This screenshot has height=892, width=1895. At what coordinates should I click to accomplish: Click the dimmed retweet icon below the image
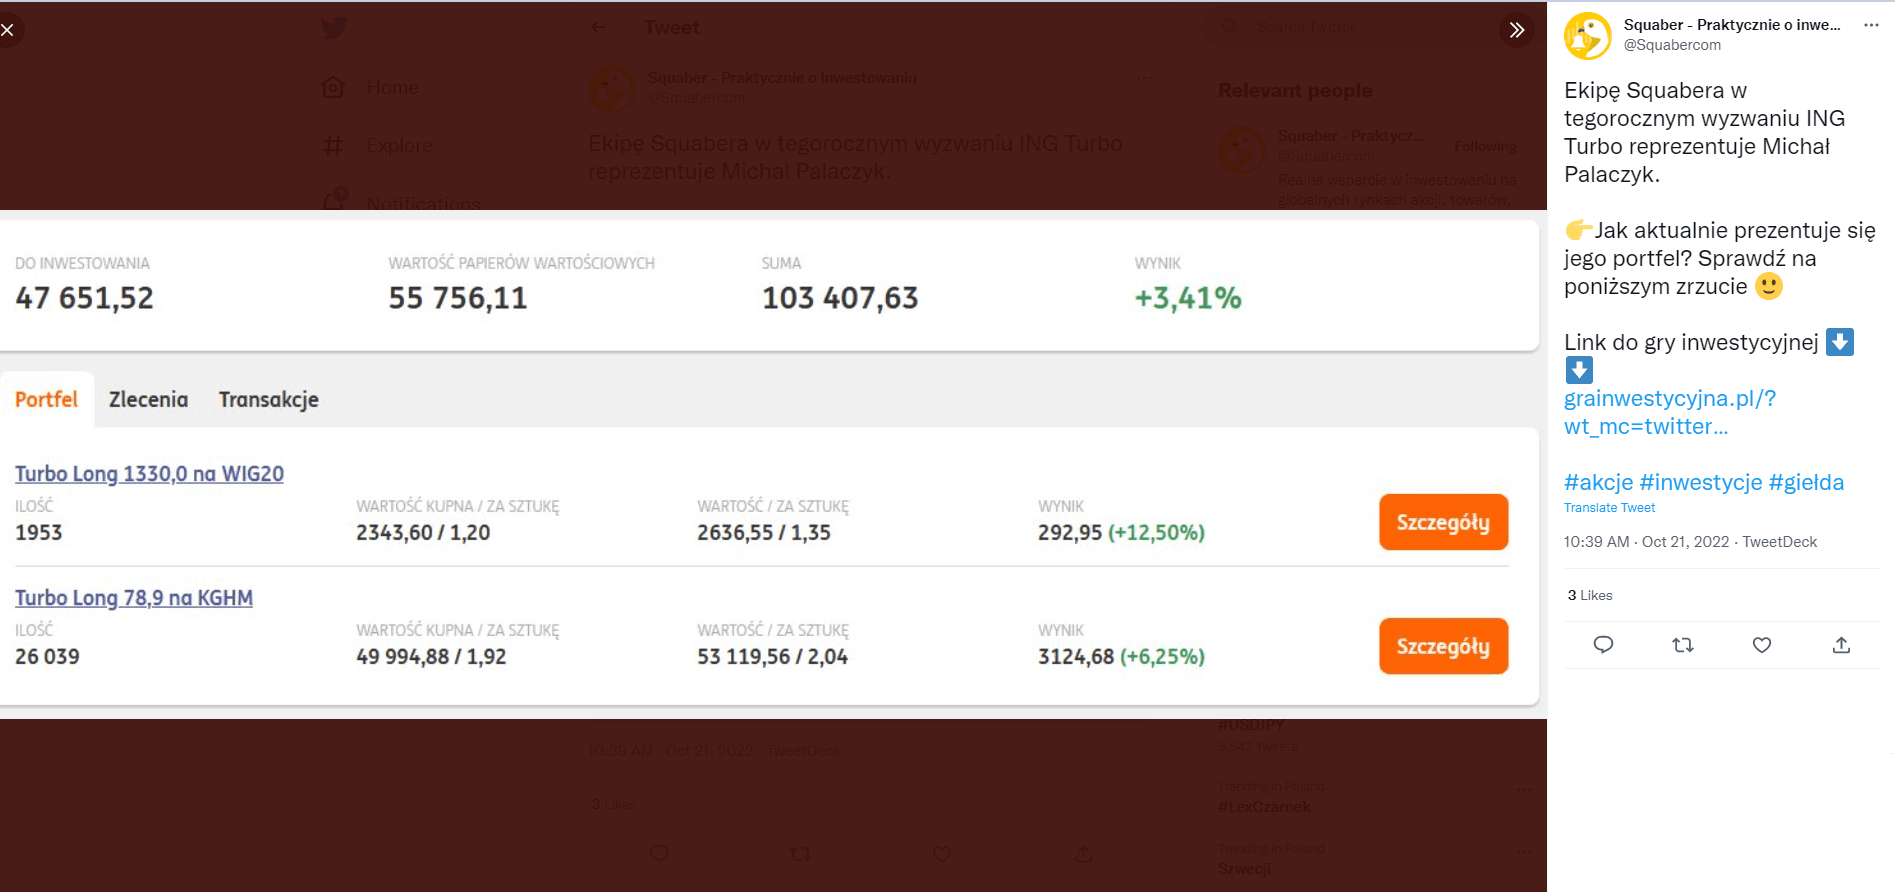click(801, 854)
